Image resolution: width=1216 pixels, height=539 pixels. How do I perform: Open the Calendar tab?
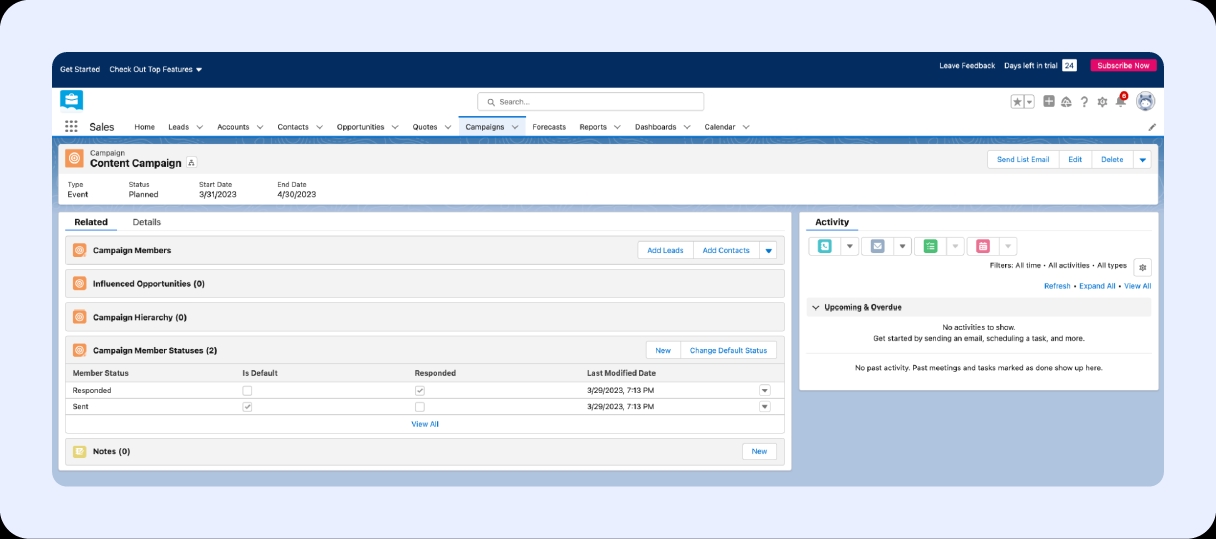pos(720,127)
